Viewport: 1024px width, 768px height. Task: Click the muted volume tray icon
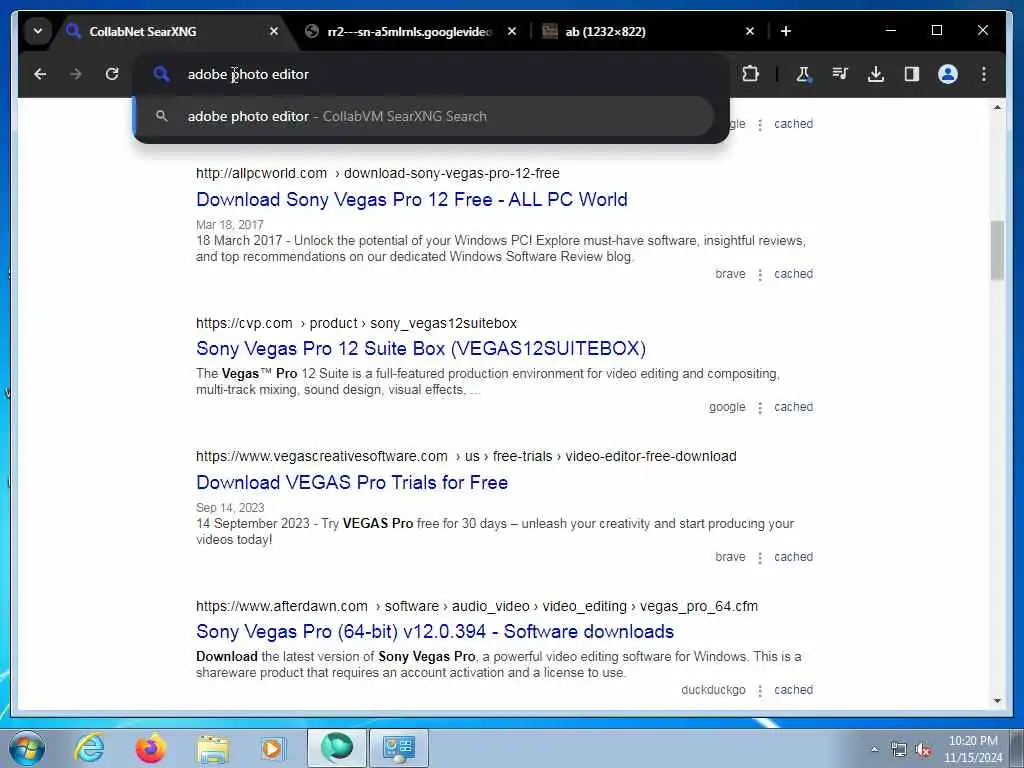[923, 750]
